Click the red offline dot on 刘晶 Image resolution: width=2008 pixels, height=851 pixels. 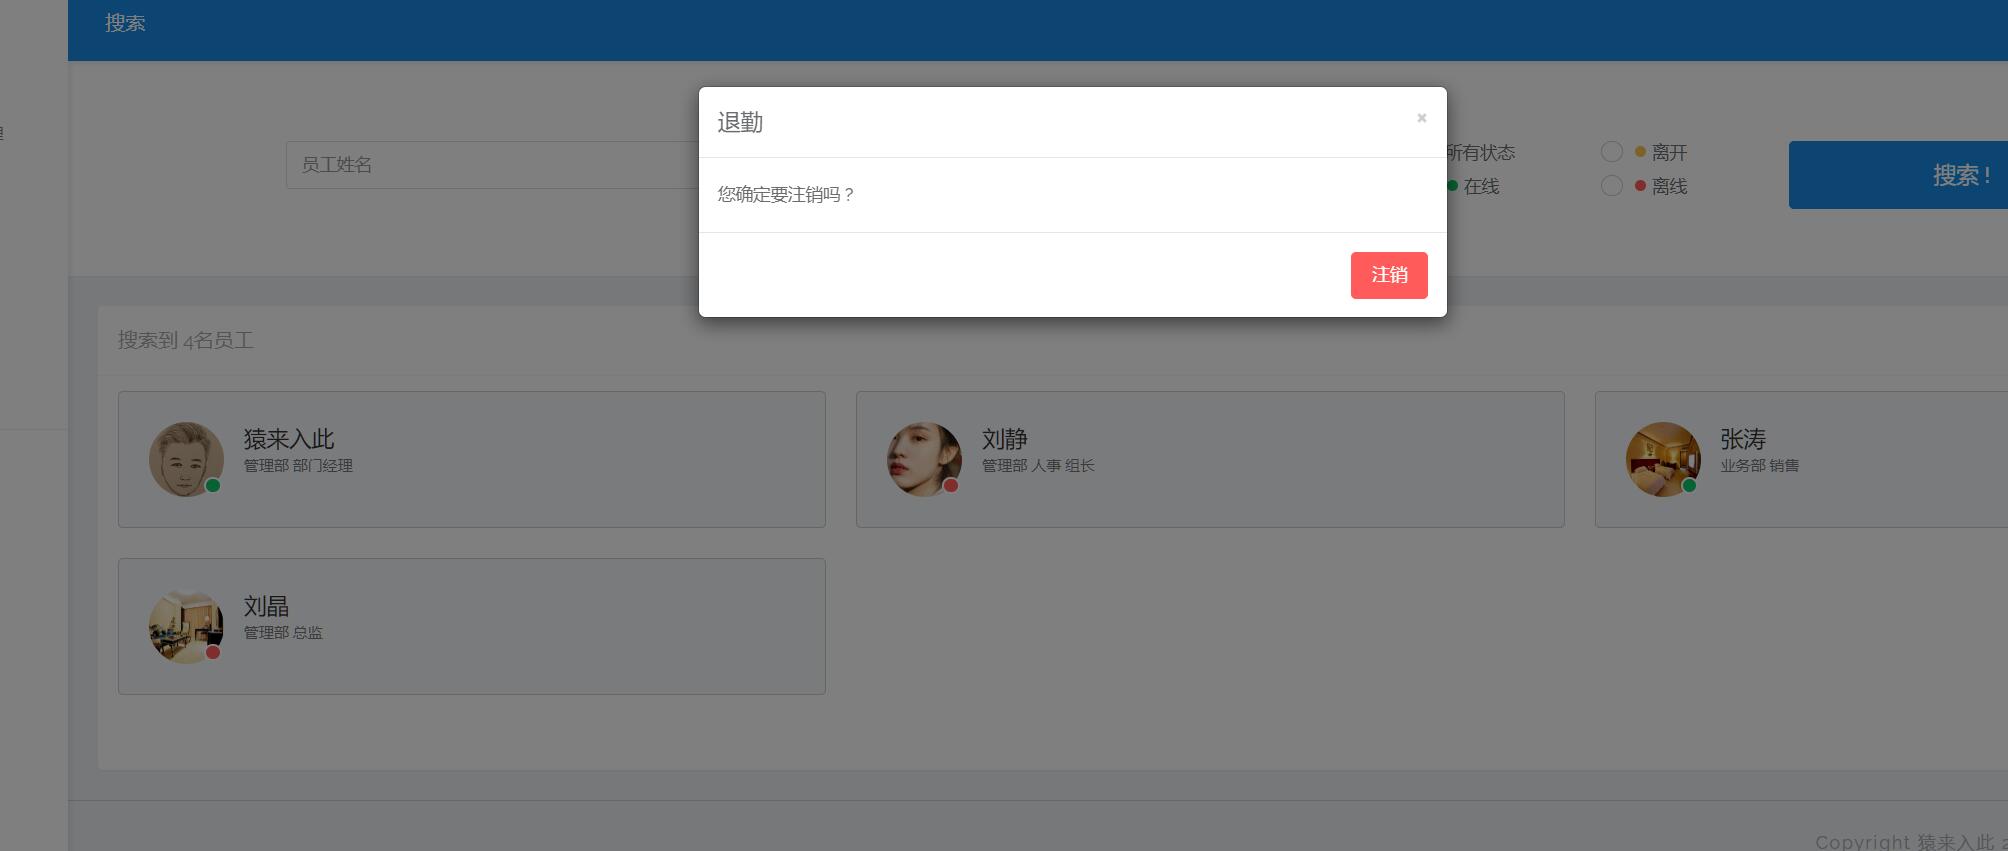[213, 653]
